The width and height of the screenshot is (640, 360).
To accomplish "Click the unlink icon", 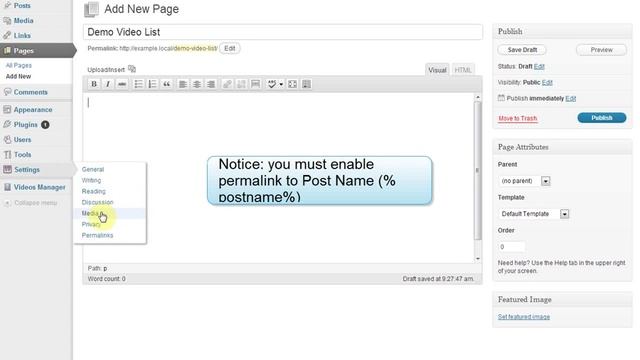I will (241, 84).
